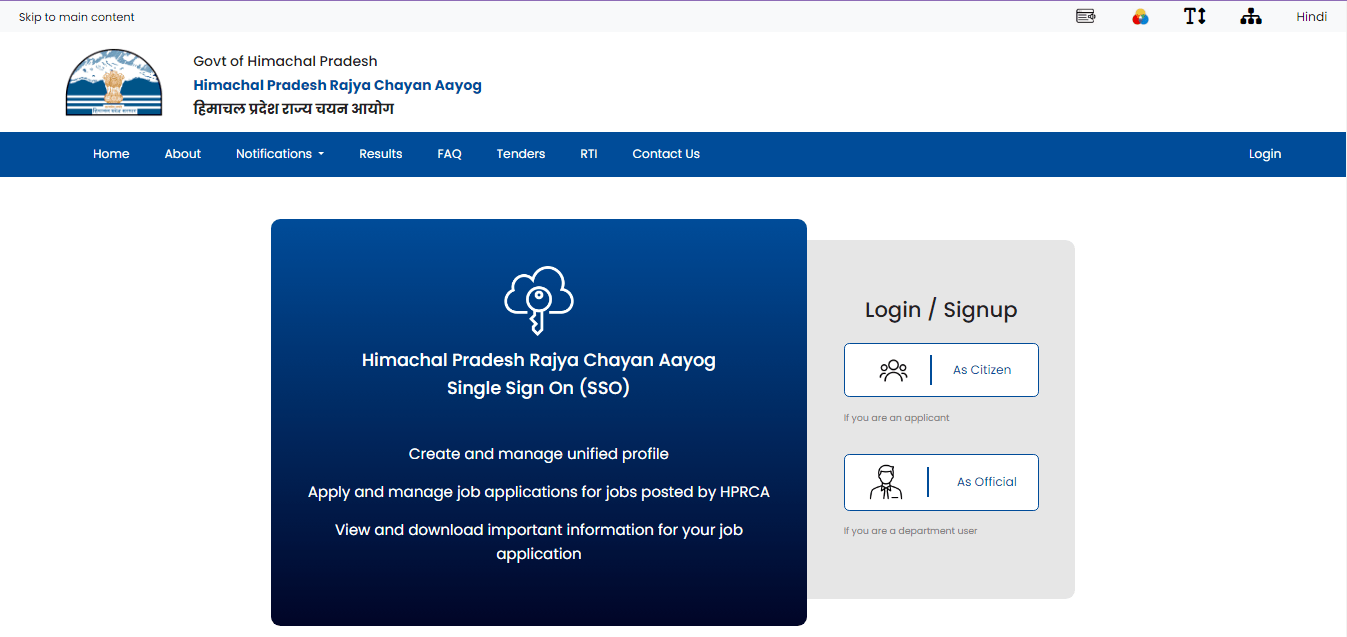Choose the As Citizen login button
This screenshot has width=1347, height=637.
(x=941, y=370)
